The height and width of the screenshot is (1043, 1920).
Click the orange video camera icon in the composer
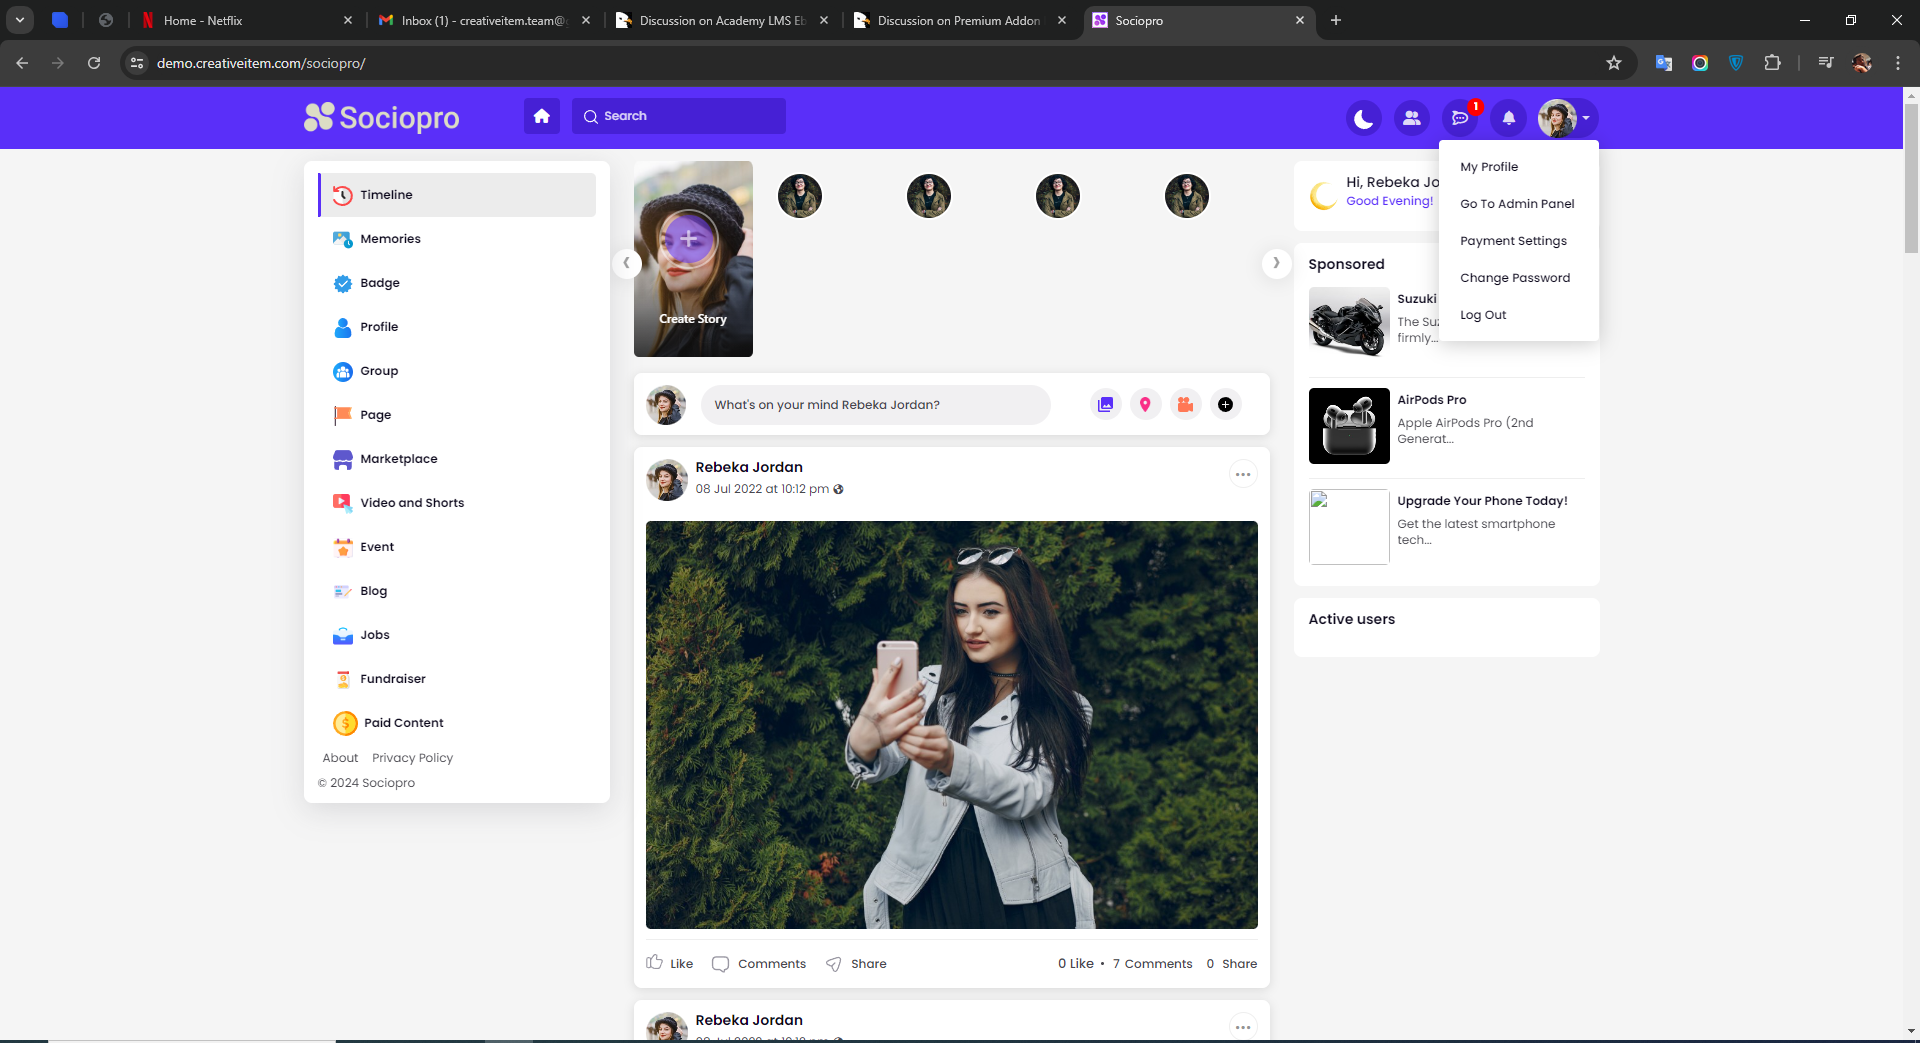point(1185,405)
